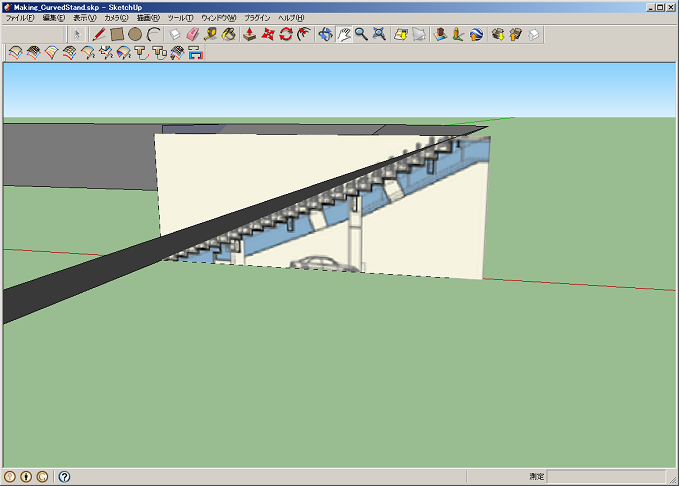
Task: Select the Line pencil tool
Action: click(99, 34)
